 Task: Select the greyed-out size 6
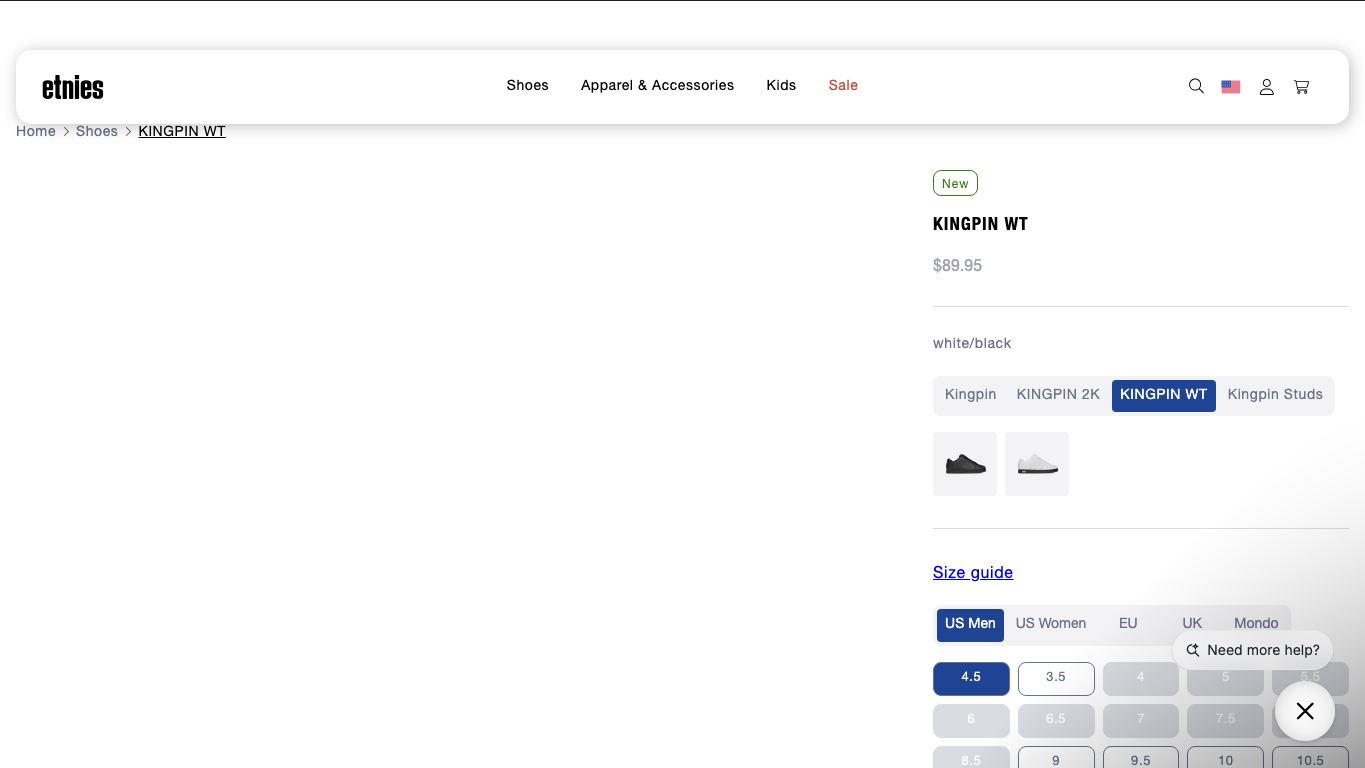click(971, 720)
